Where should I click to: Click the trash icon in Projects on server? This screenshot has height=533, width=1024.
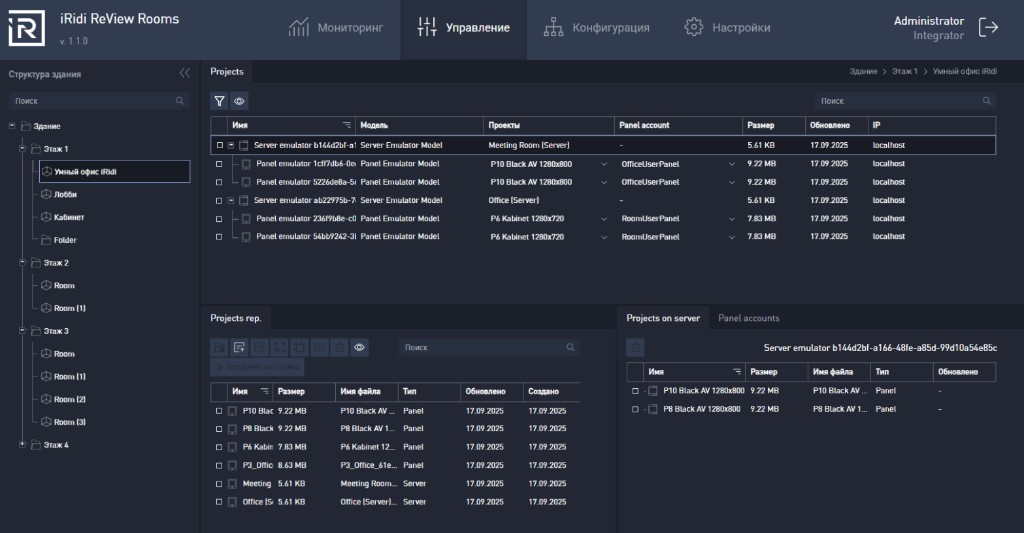[635, 347]
